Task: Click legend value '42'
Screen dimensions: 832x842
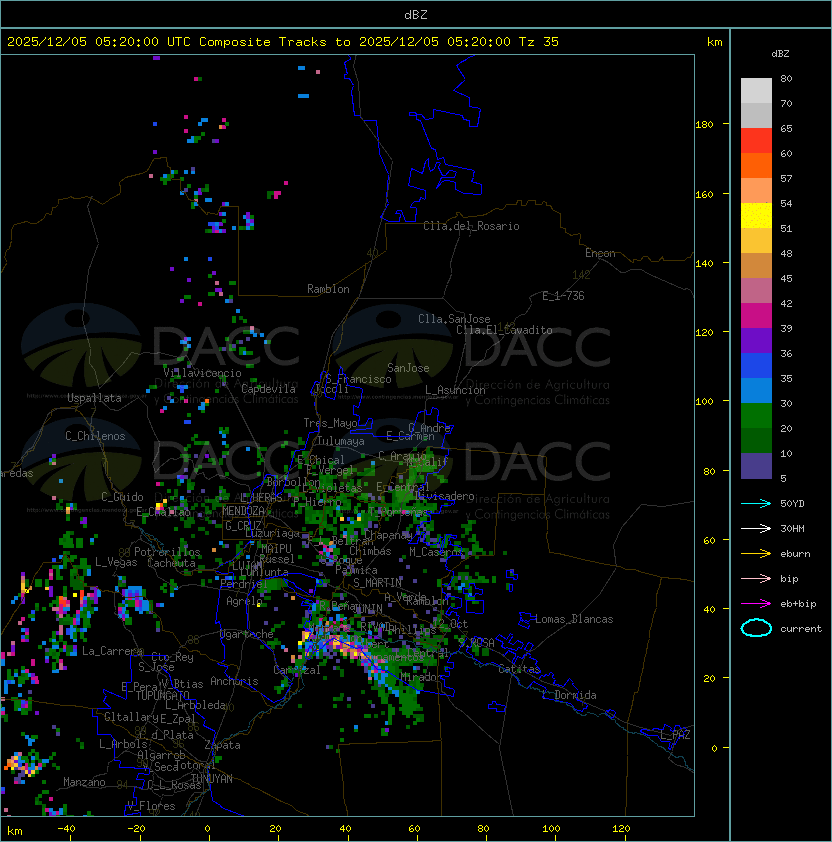Action: [x=786, y=303]
